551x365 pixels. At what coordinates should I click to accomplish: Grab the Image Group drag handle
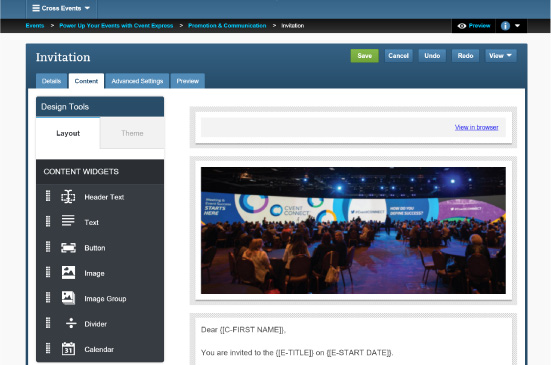click(x=48, y=298)
